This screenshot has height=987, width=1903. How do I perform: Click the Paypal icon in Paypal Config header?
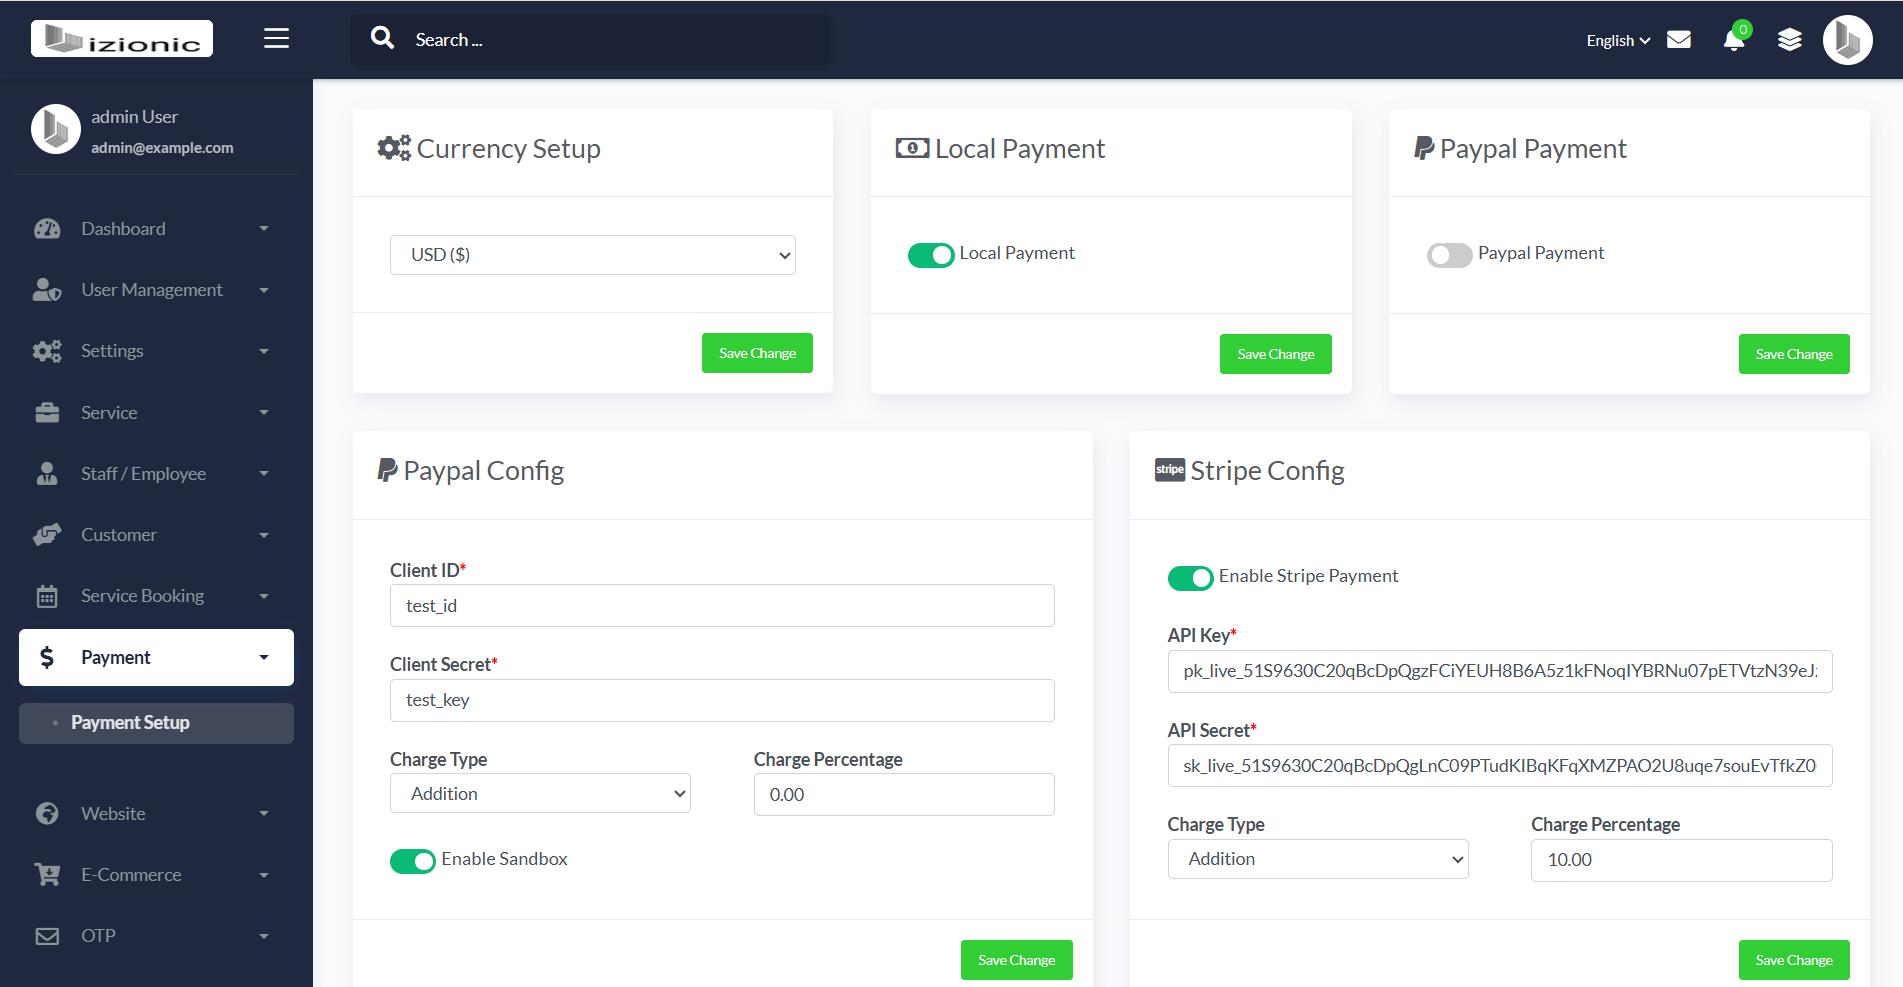[x=387, y=469]
